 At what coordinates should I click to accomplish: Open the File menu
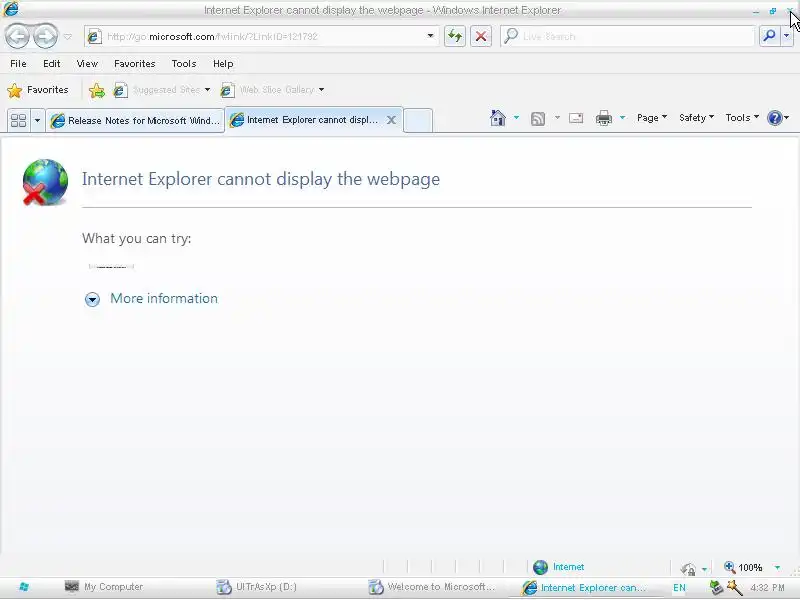point(18,64)
